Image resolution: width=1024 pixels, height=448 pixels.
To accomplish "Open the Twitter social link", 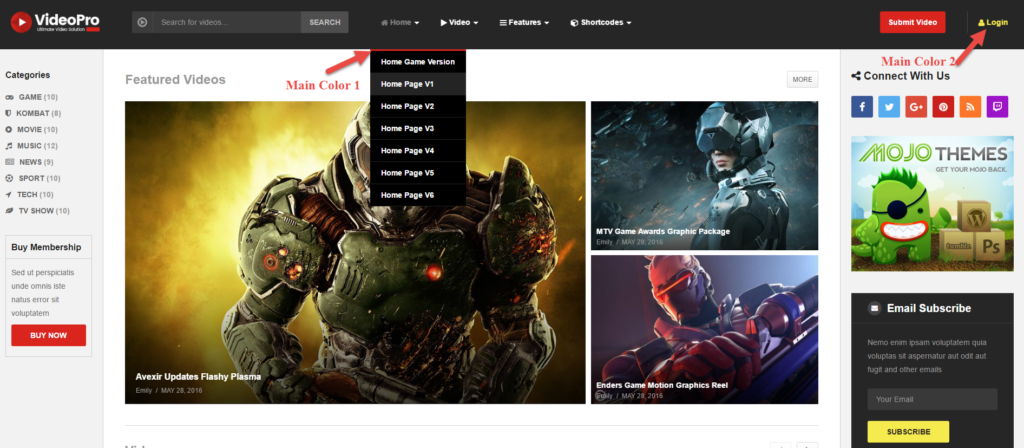I will [889, 107].
